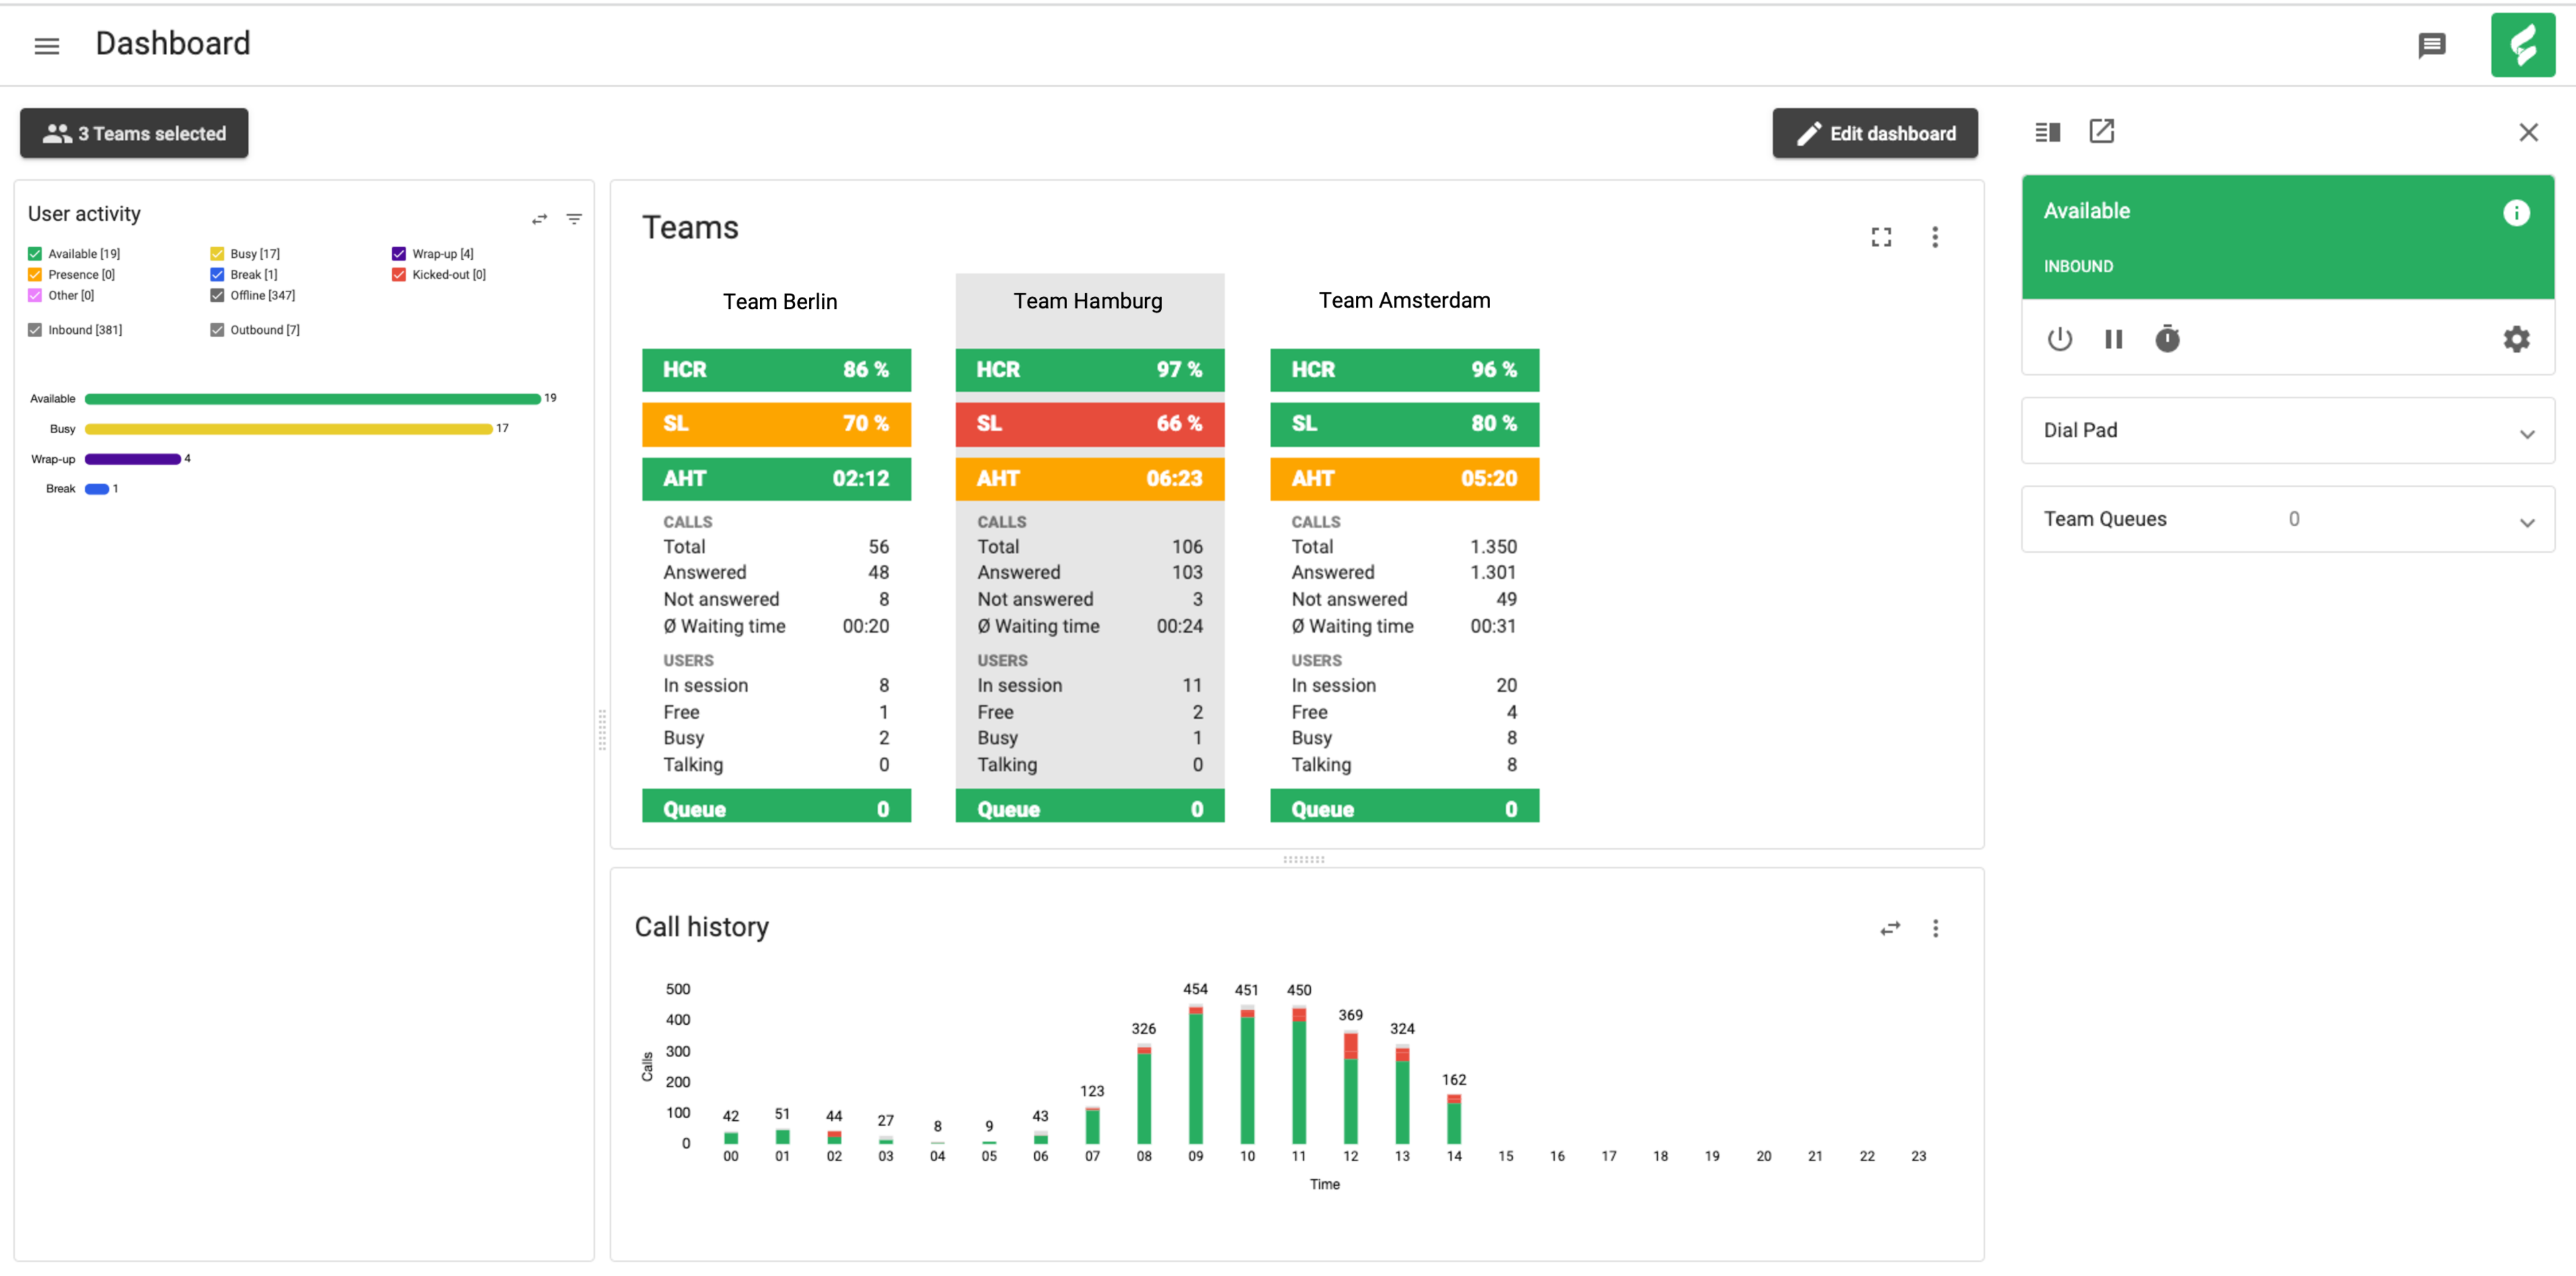Click the Available status info icon
The width and height of the screenshot is (2576, 1276).
tap(2516, 213)
